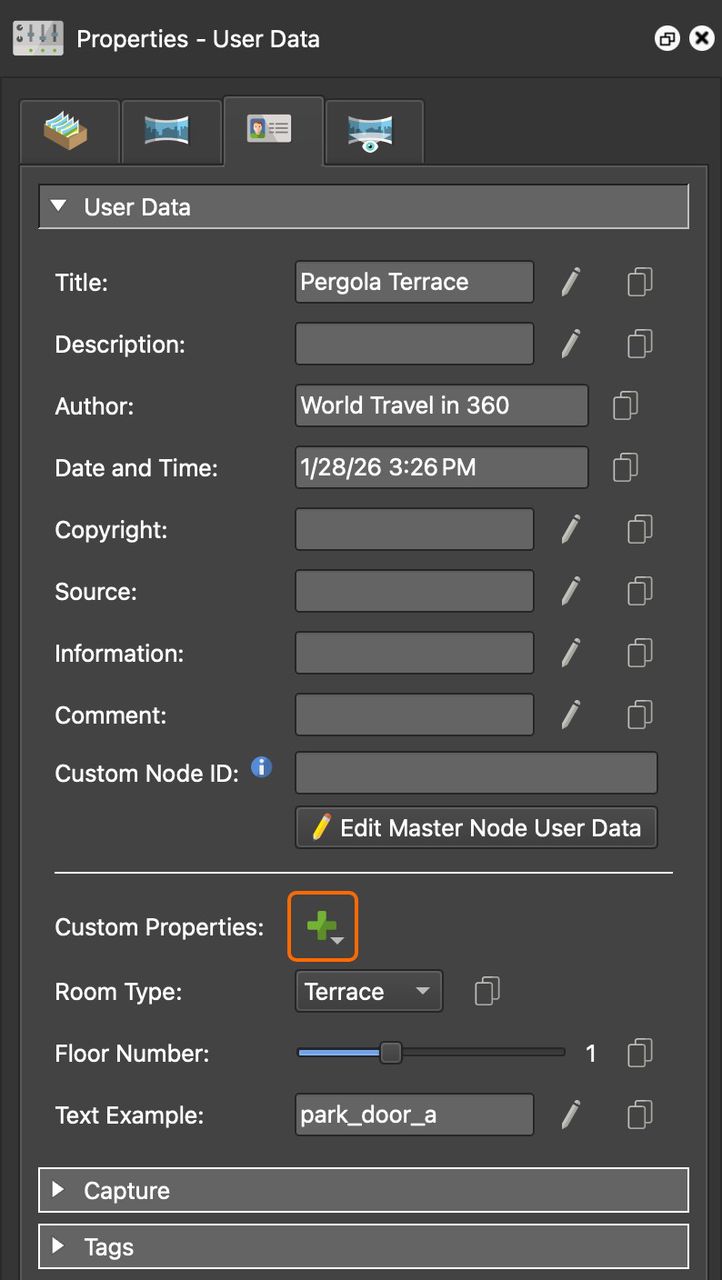Expand the Capture section
This screenshot has height=1280, width=722.
coord(363,1190)
